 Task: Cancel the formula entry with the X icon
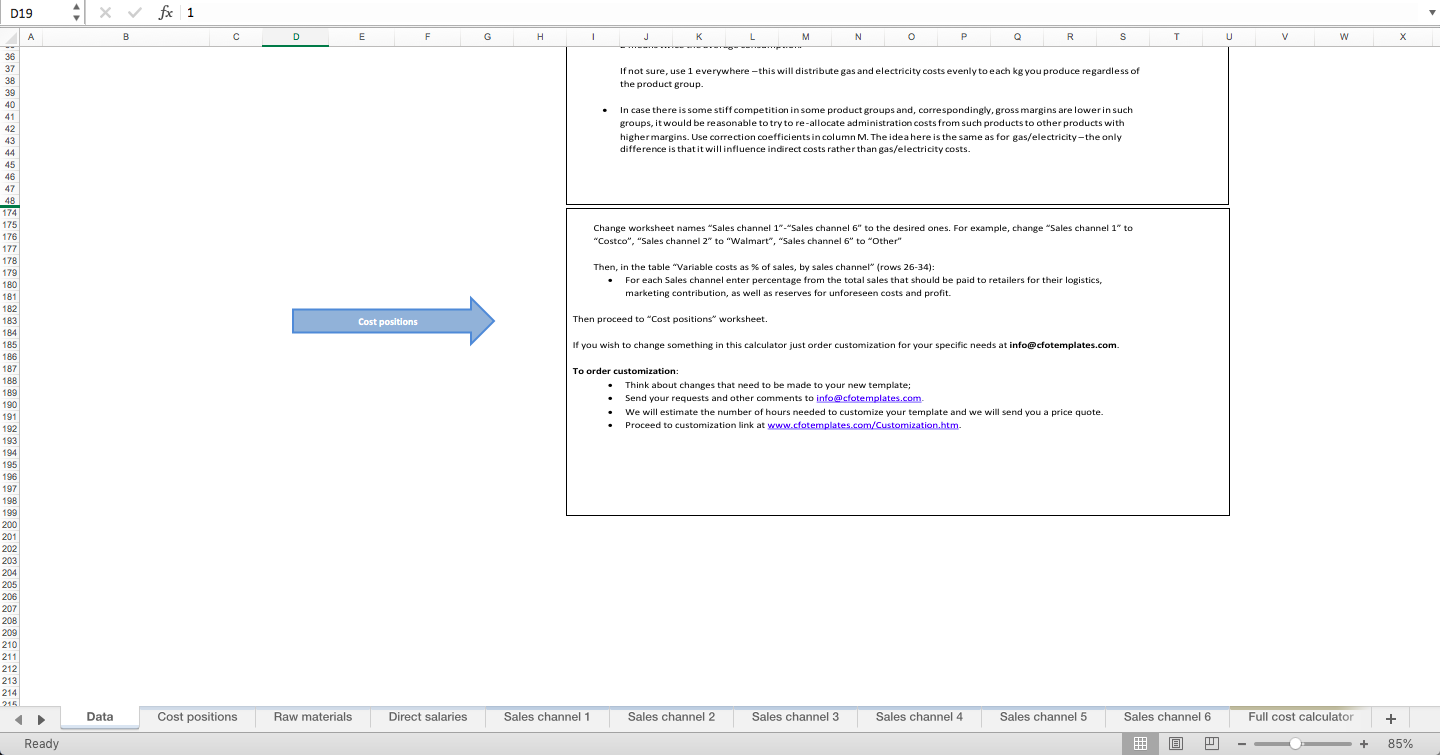105,13
